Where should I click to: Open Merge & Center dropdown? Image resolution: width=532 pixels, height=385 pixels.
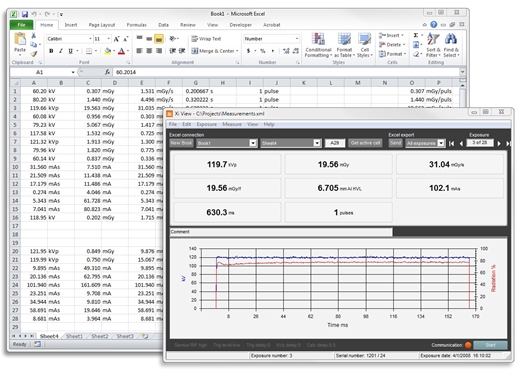(x=237, y=51)
